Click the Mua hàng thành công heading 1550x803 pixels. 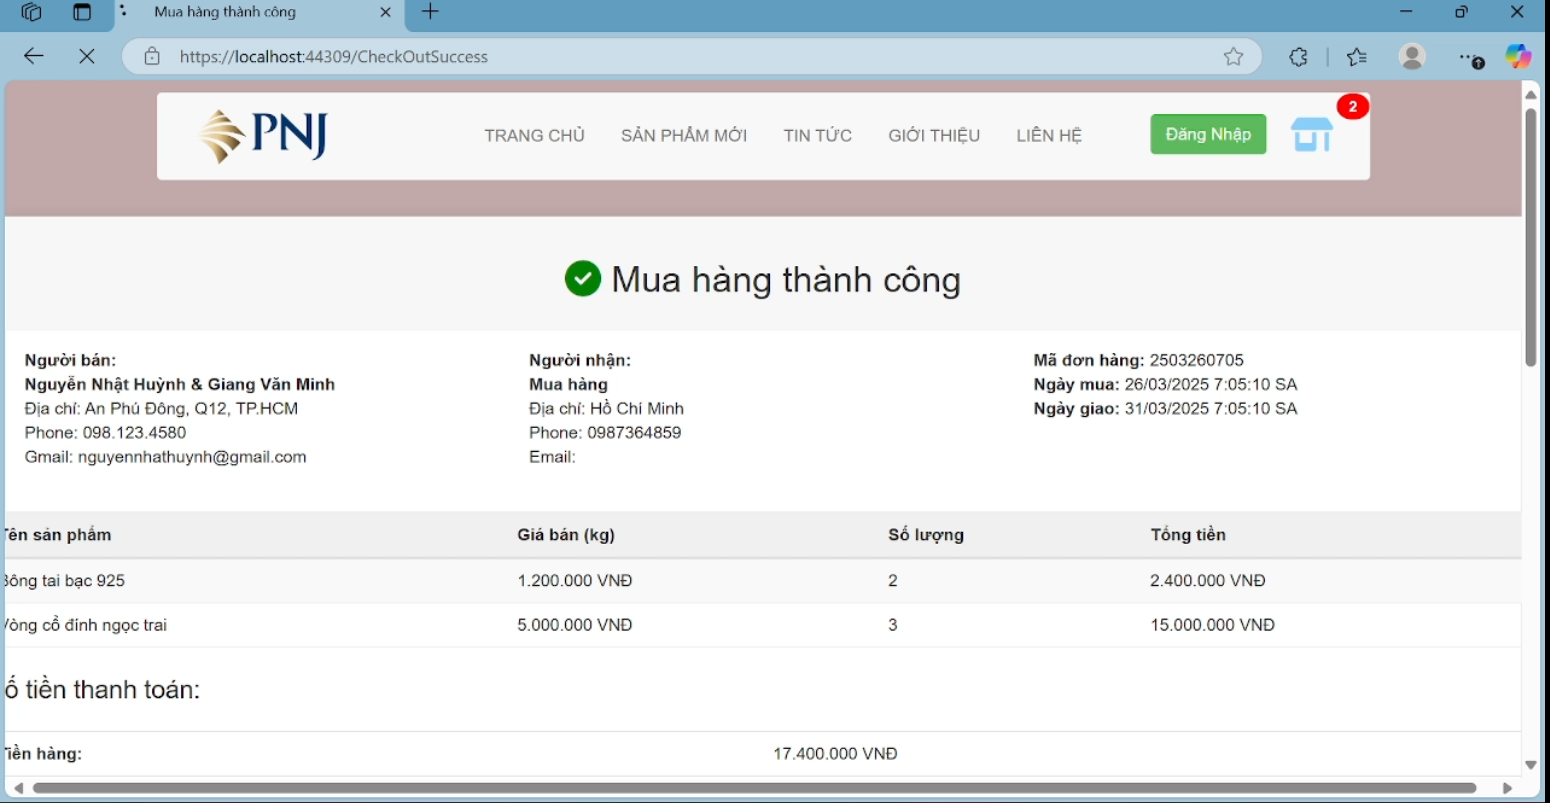(x=786, y=279)
